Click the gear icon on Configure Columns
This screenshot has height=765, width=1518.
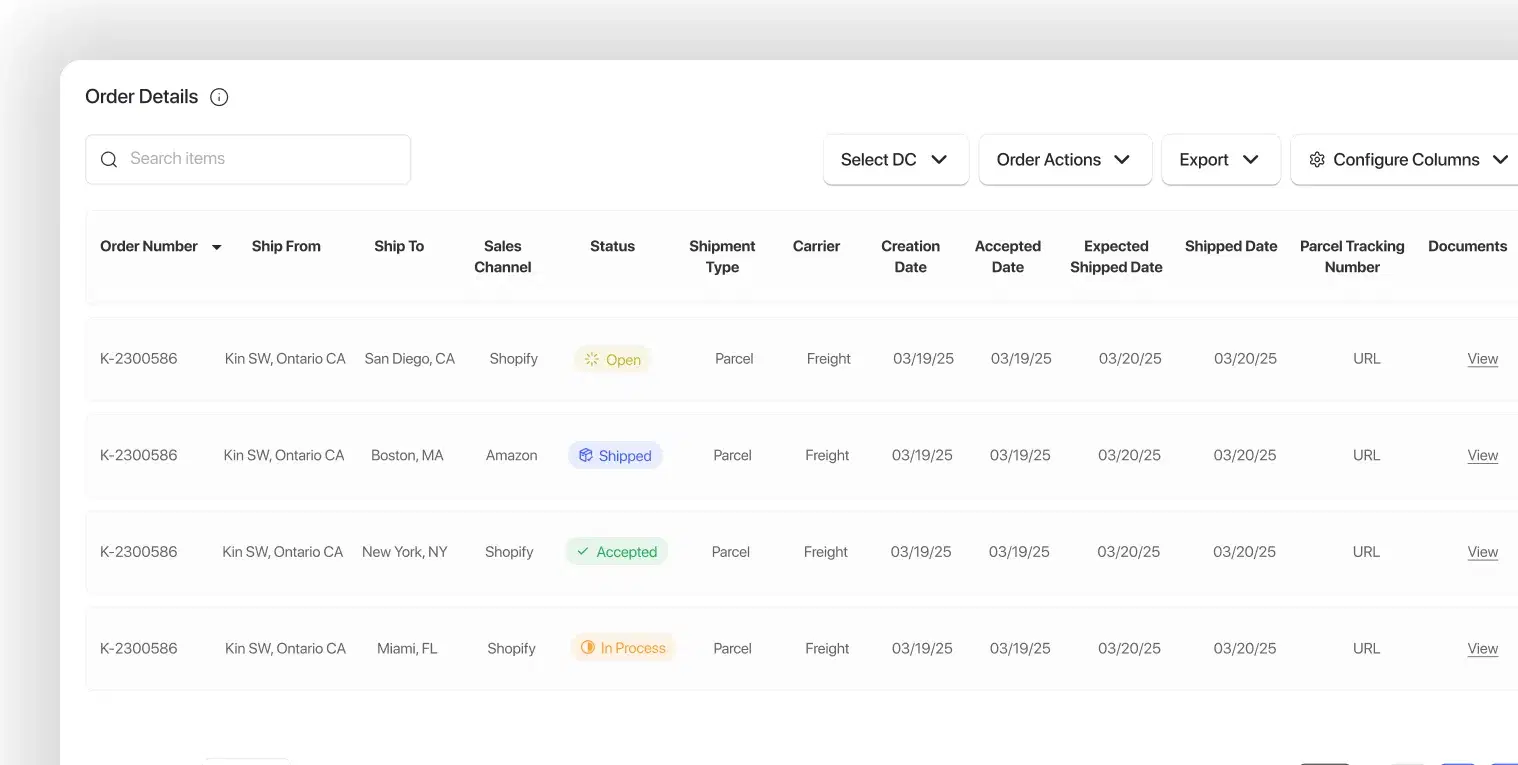[1317, 159]
